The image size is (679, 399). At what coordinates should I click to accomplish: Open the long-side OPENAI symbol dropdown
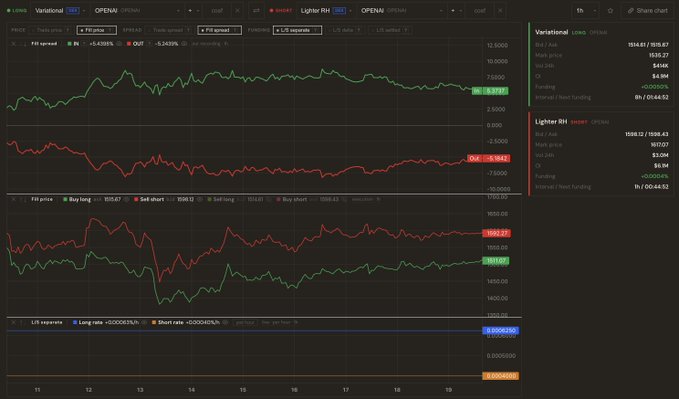point(137,10)
